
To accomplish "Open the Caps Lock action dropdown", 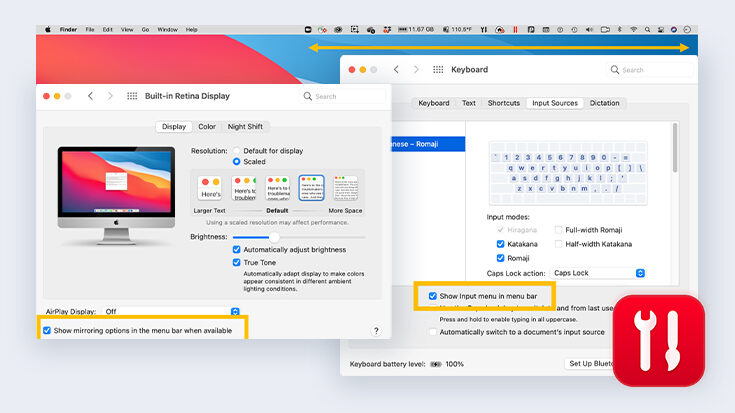I will 597,273.
